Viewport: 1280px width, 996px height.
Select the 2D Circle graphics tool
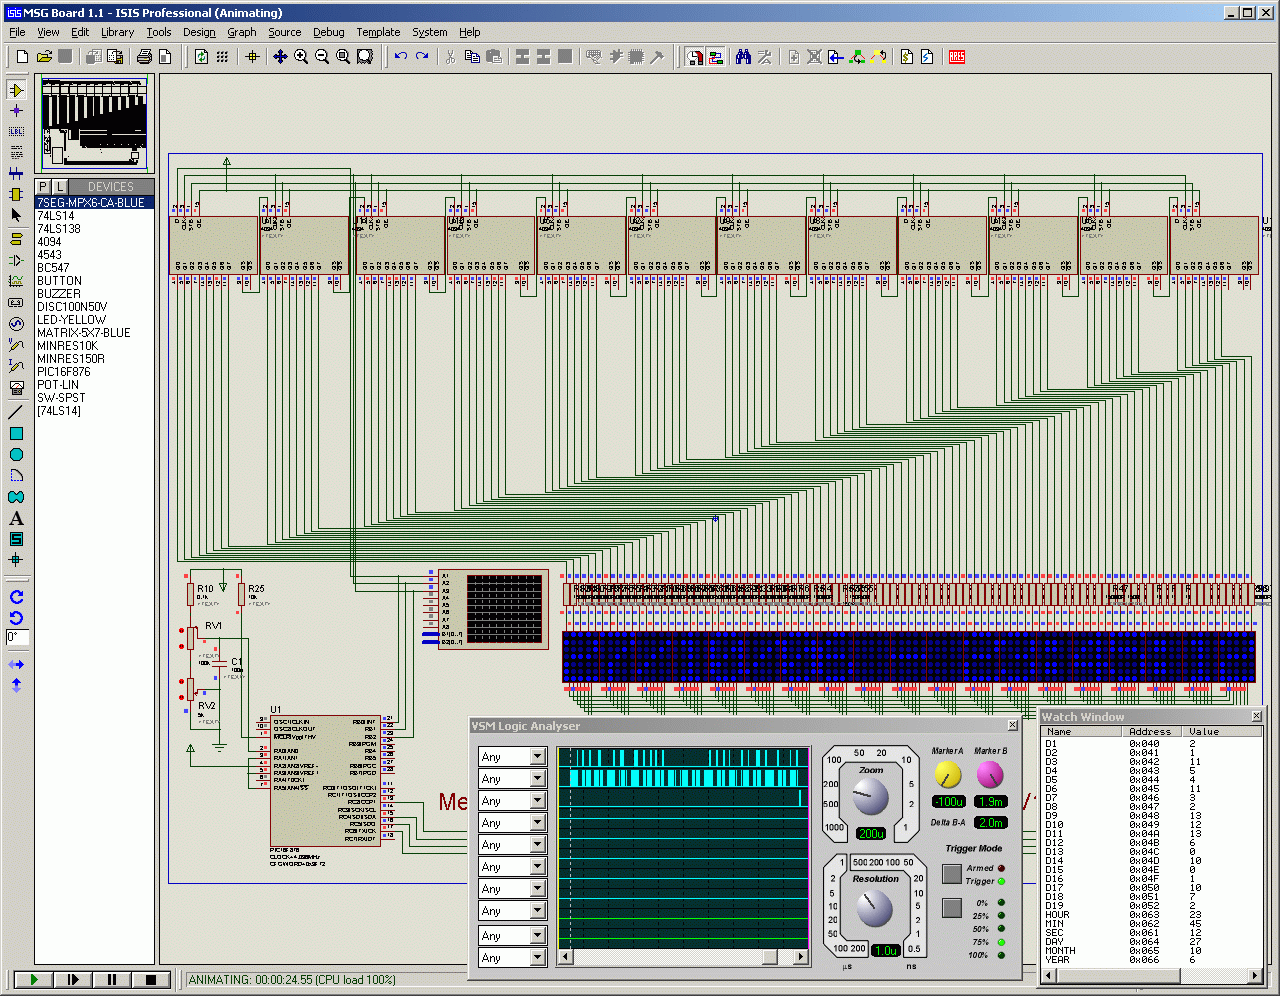coord(16,454)
